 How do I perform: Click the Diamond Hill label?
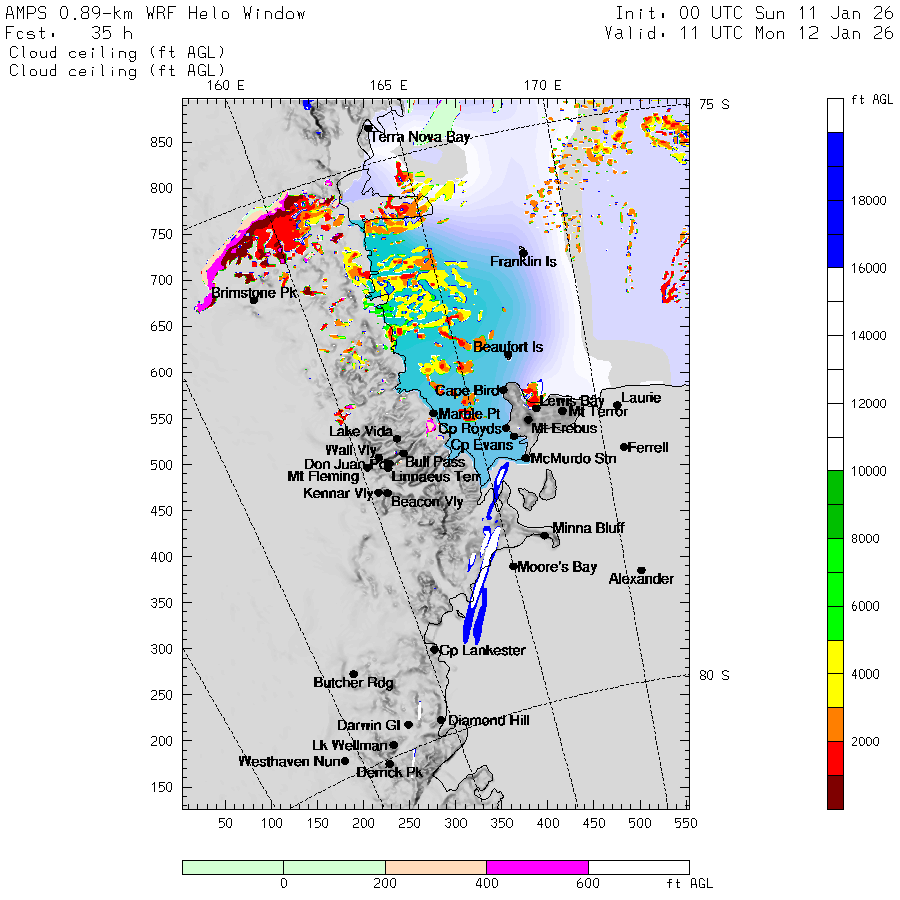[x=488, y=720]
